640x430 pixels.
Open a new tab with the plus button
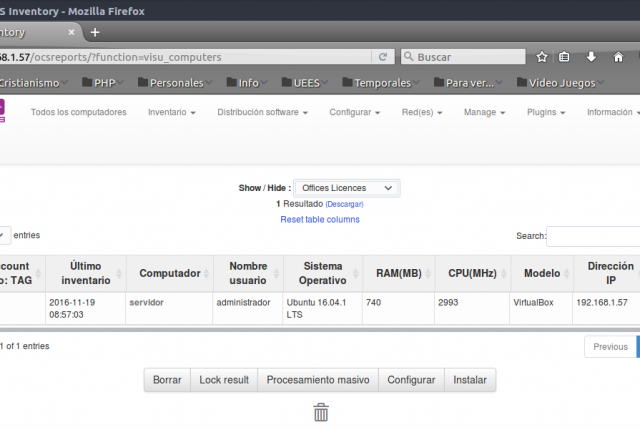click(x=95, y=32)
